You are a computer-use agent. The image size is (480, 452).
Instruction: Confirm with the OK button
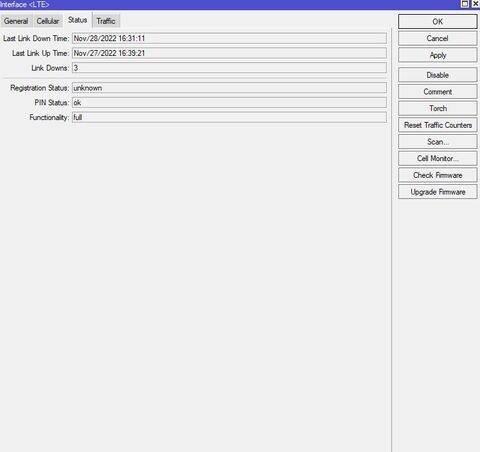tap(437, 22)
